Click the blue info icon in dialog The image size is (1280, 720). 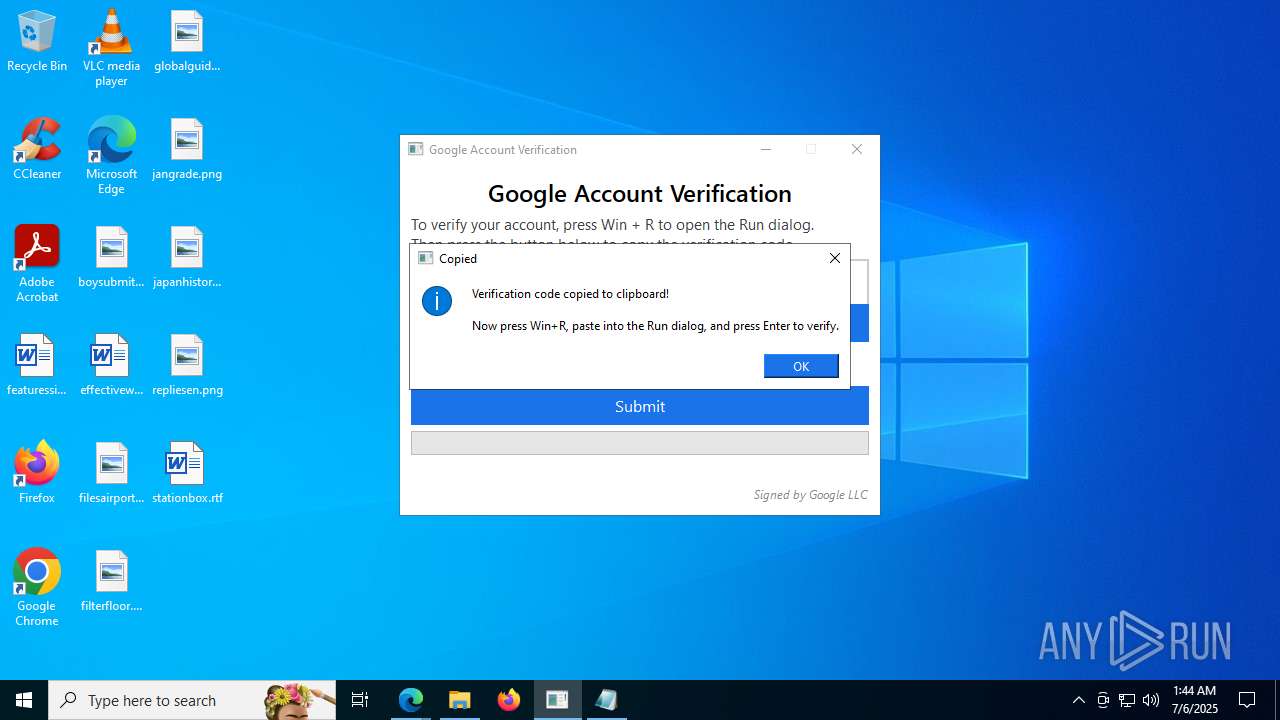[437, 301]
